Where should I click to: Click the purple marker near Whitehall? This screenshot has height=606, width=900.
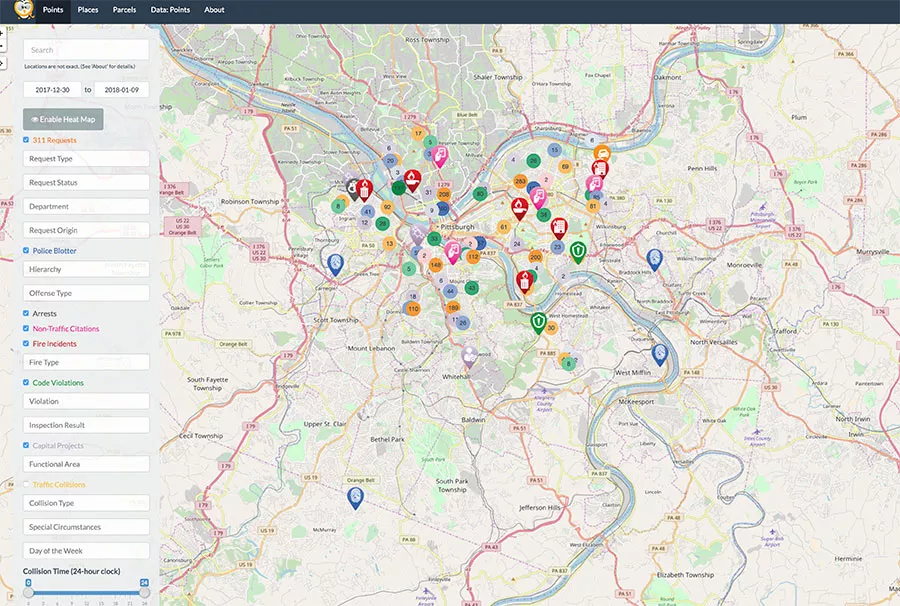point(469,355)
